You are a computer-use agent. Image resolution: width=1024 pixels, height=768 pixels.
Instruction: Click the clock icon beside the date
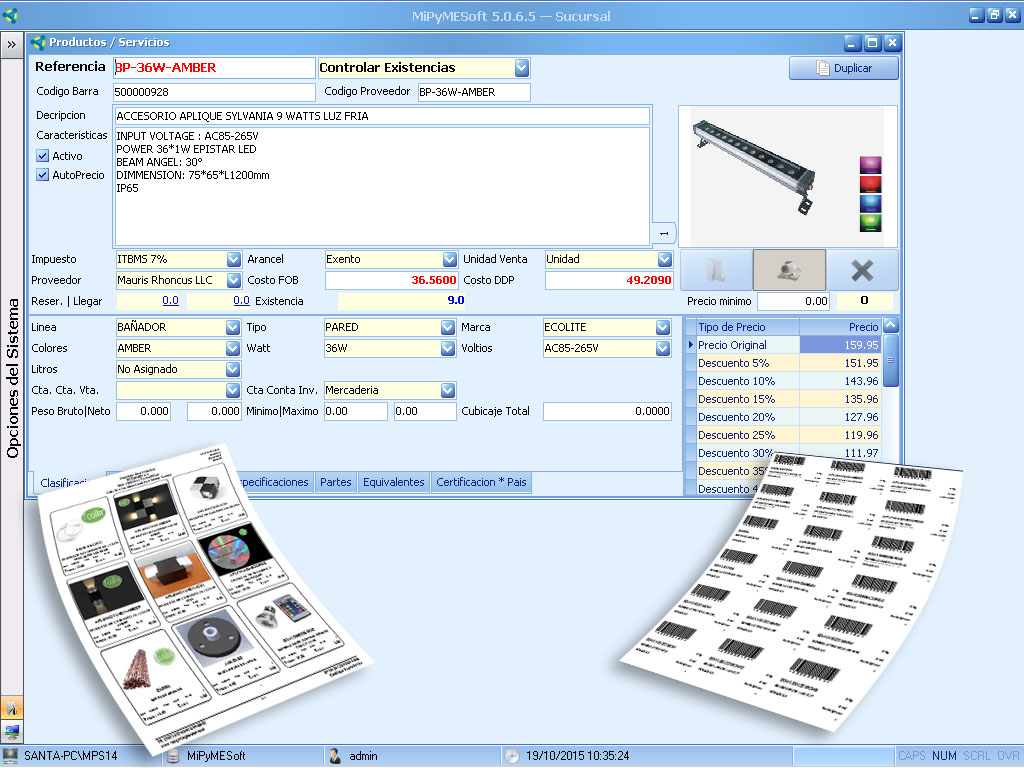point(512,756)
